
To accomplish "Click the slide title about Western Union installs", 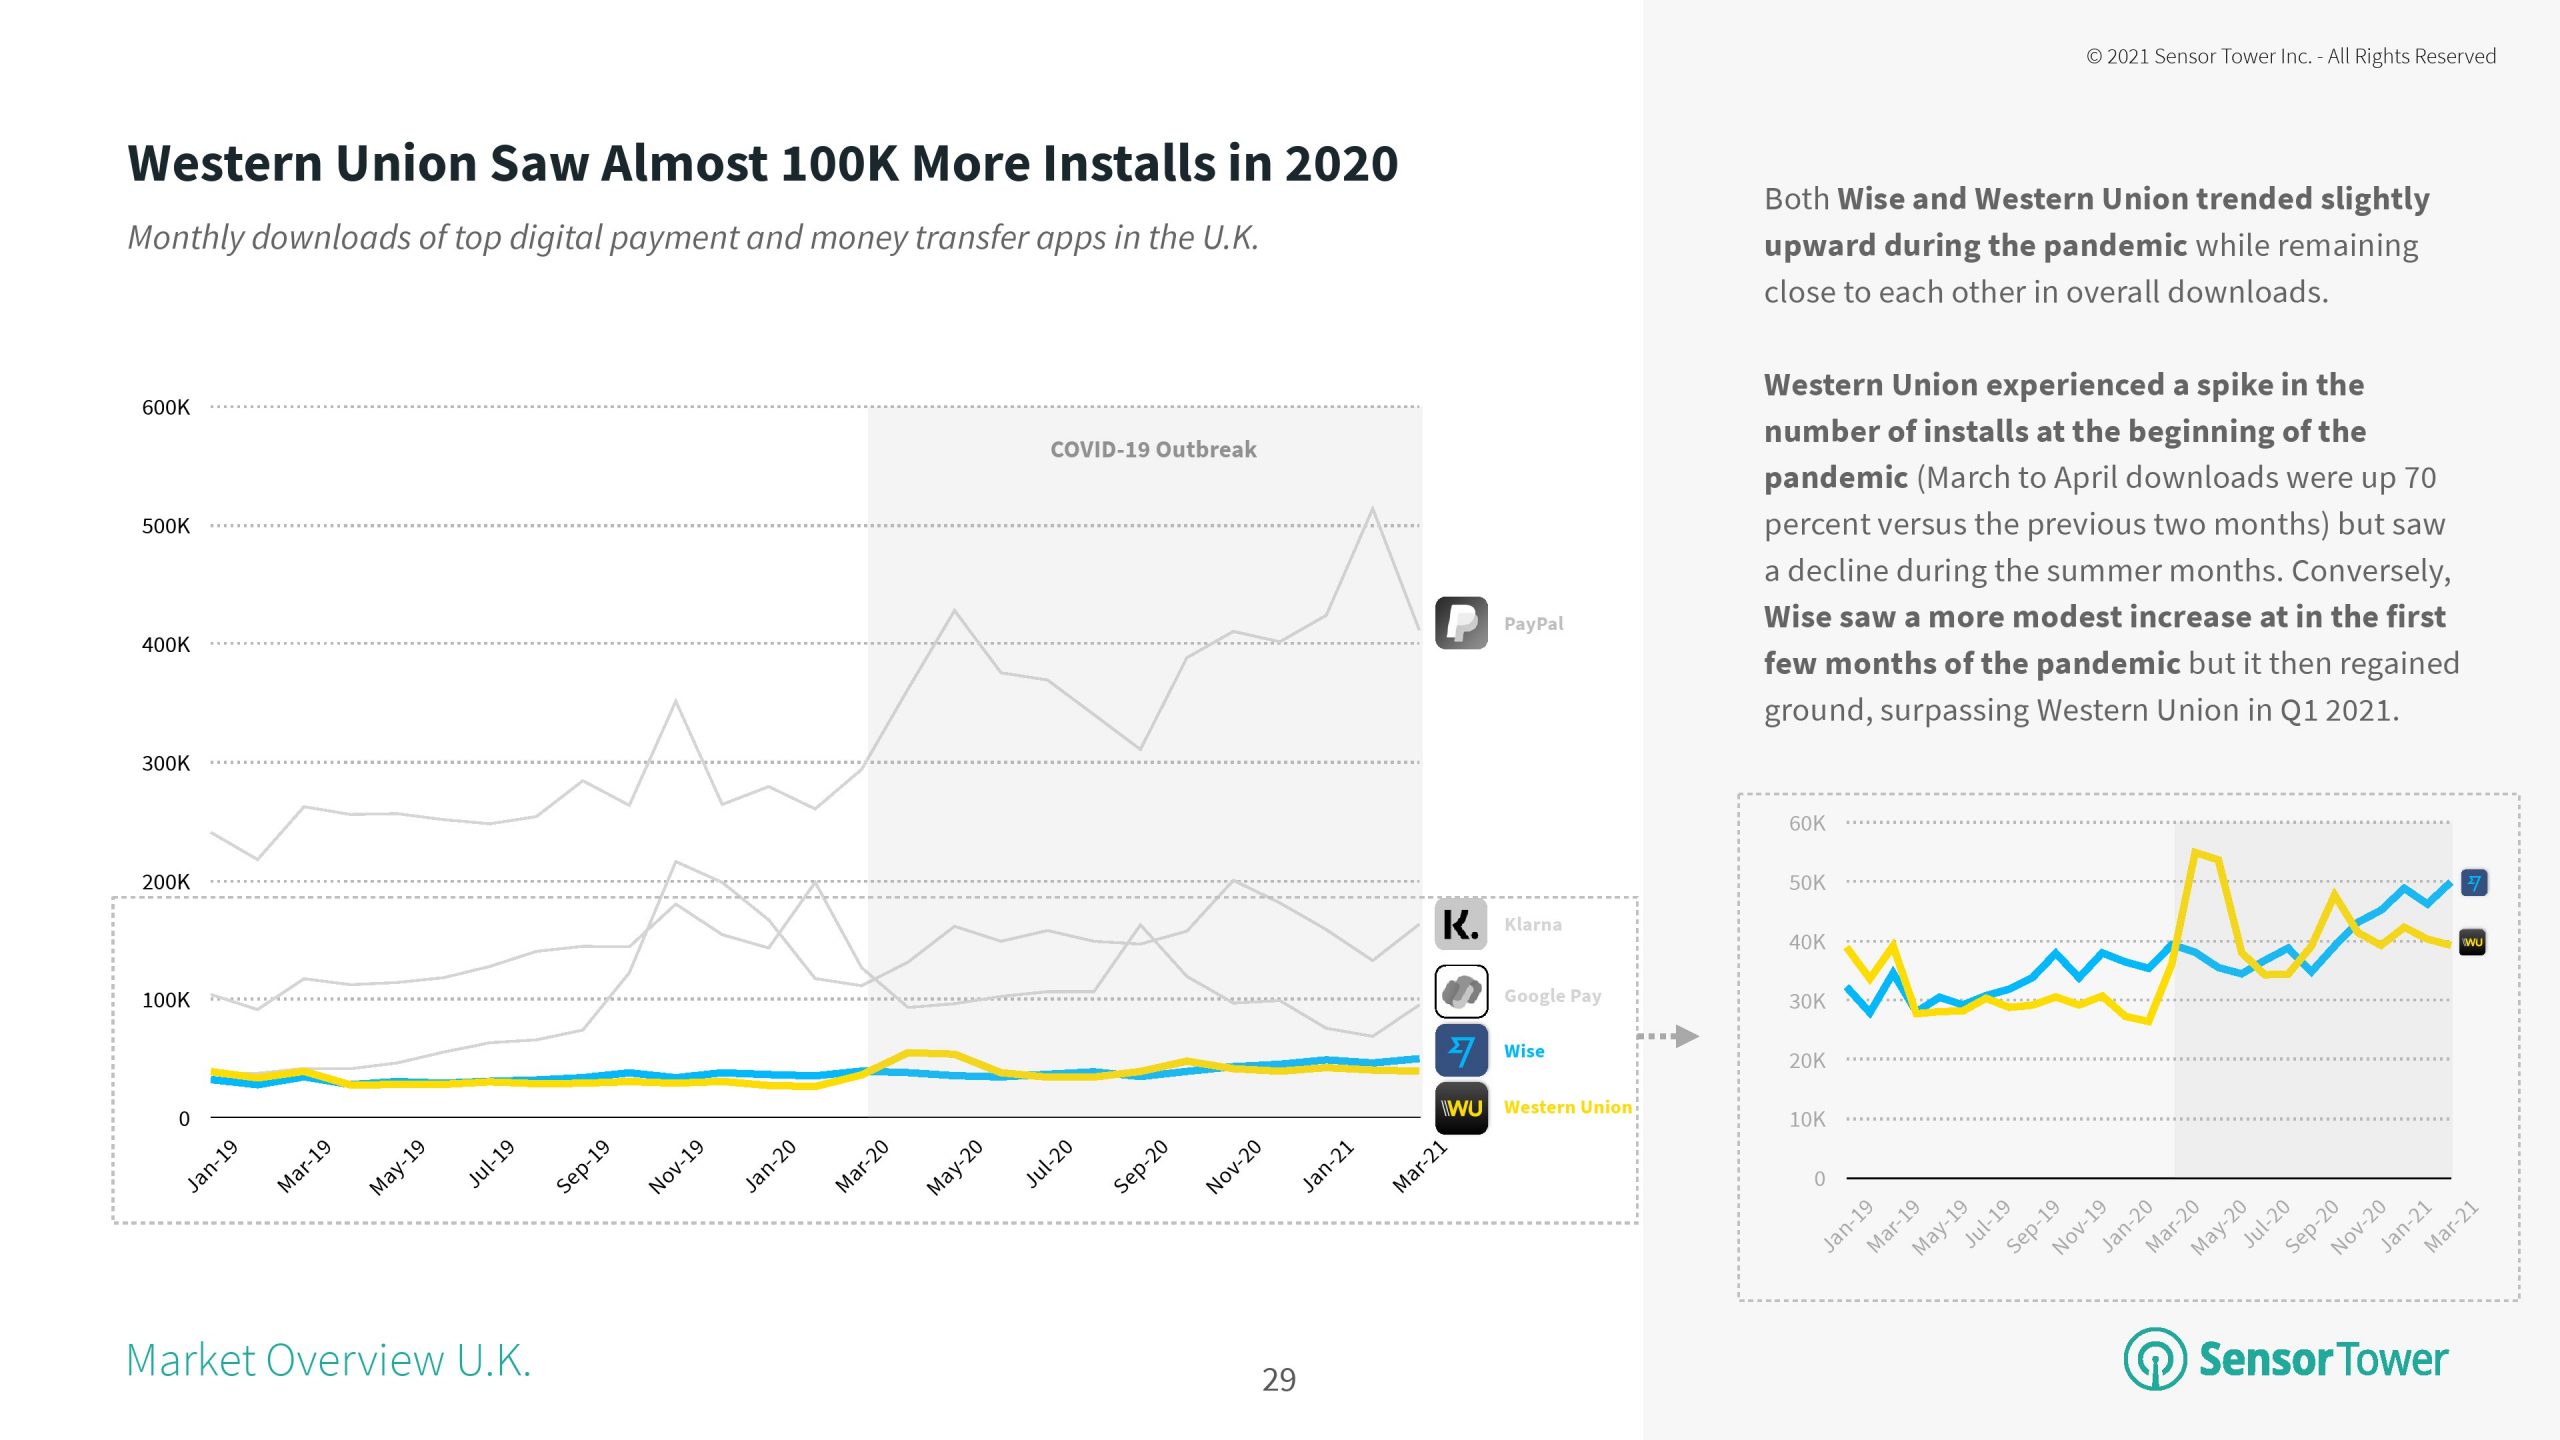I will point(762,164).
